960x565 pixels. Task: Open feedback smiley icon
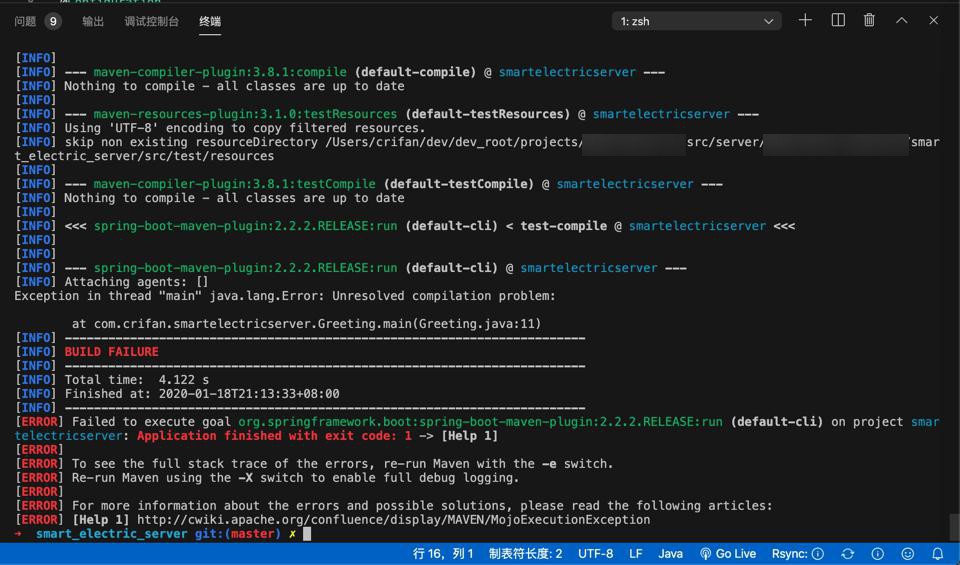(x=907, y=554)
